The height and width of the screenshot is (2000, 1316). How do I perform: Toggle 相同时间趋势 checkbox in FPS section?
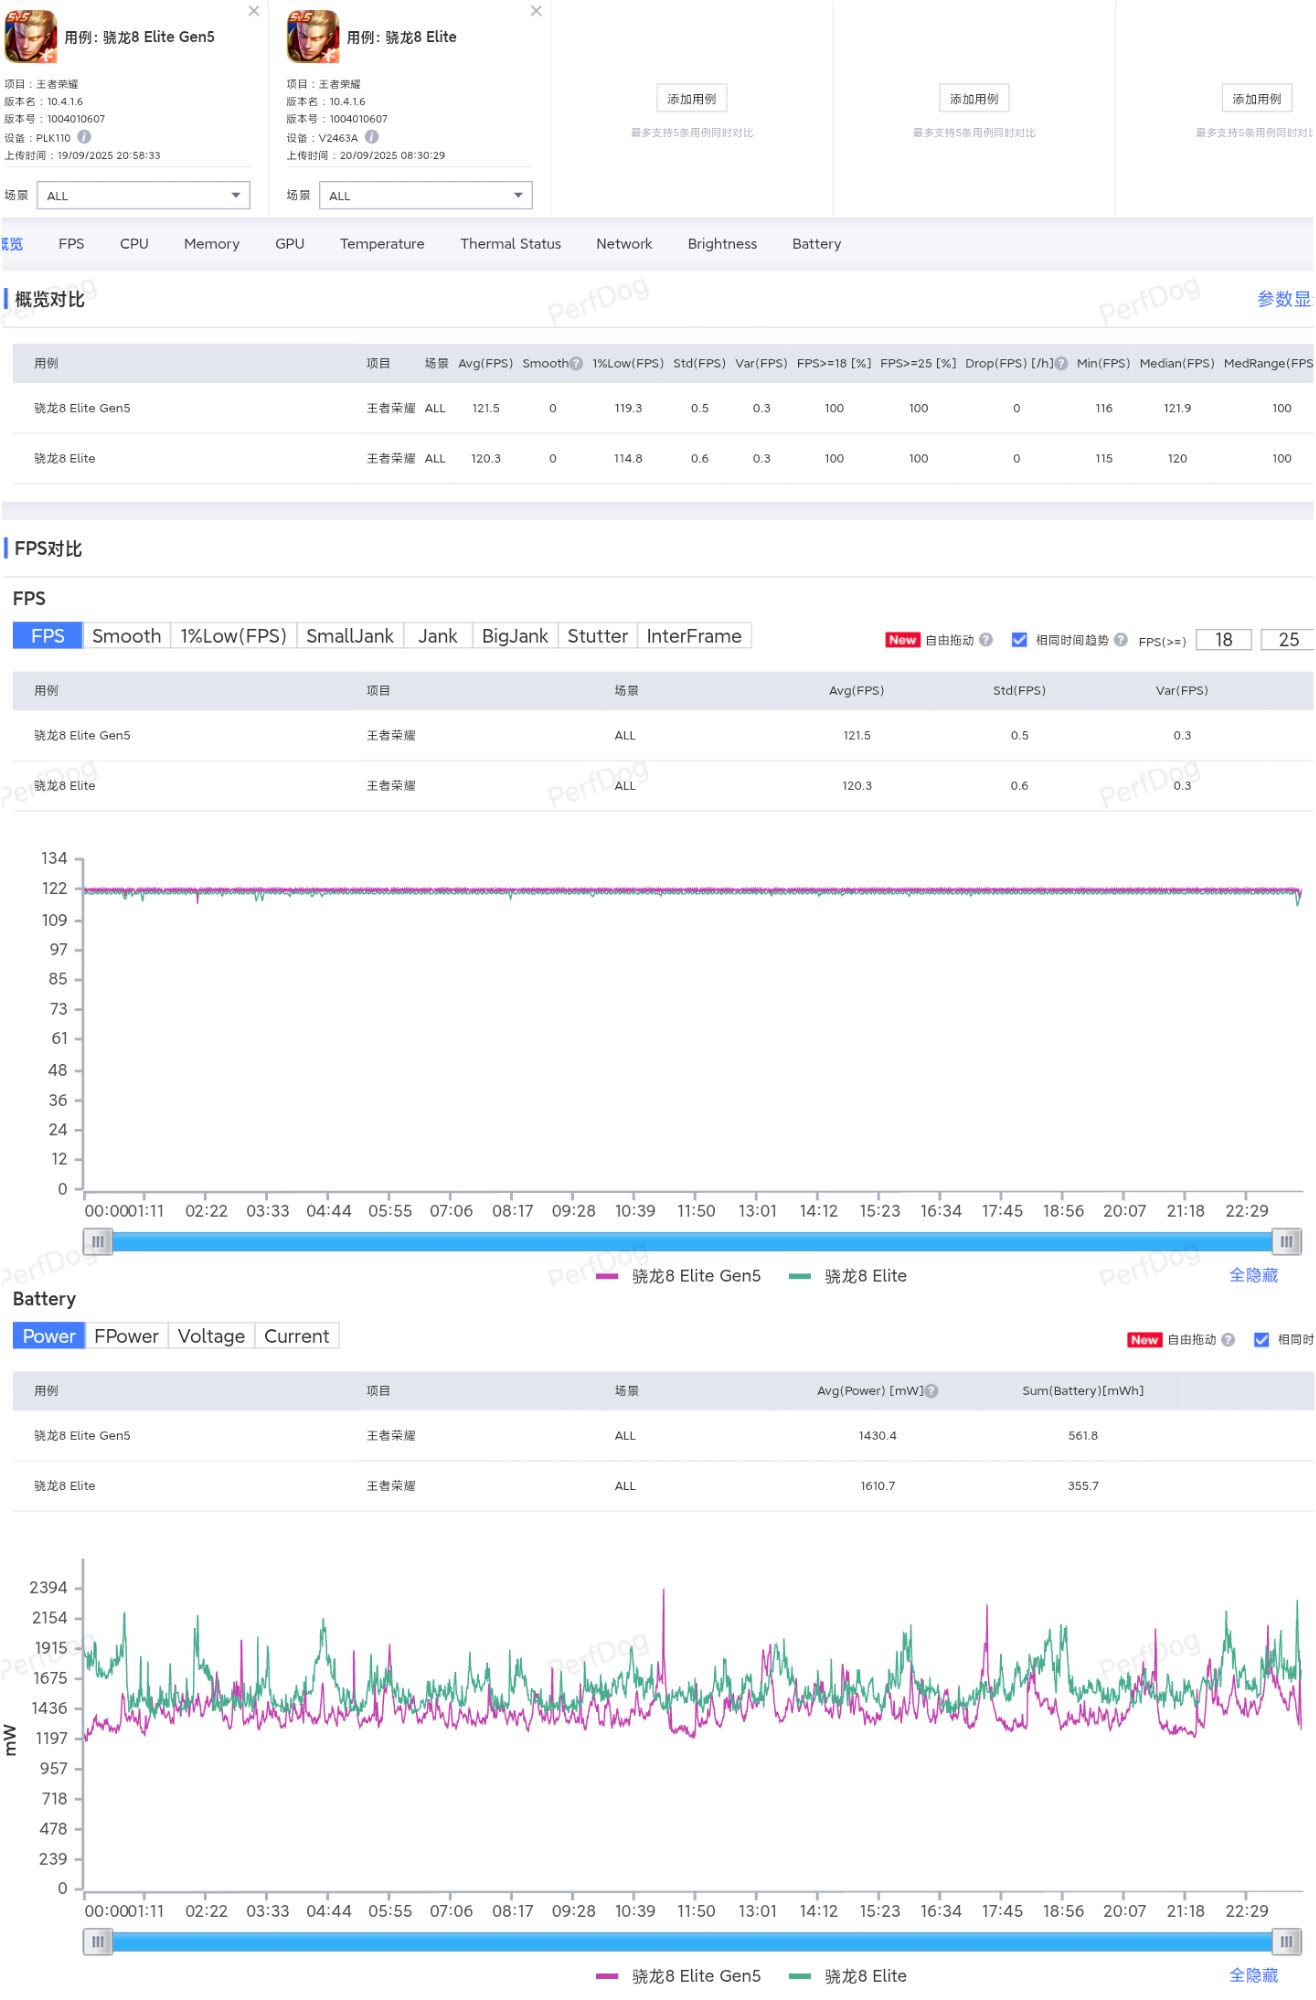[x=1019, y=640]
